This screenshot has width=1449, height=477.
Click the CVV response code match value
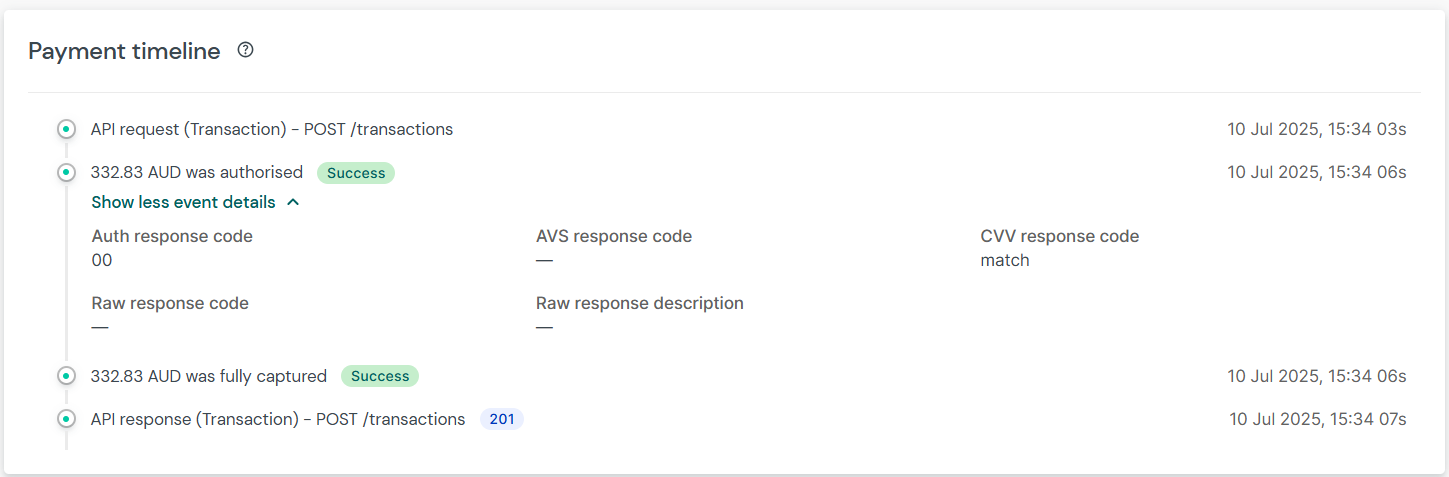1005,261
